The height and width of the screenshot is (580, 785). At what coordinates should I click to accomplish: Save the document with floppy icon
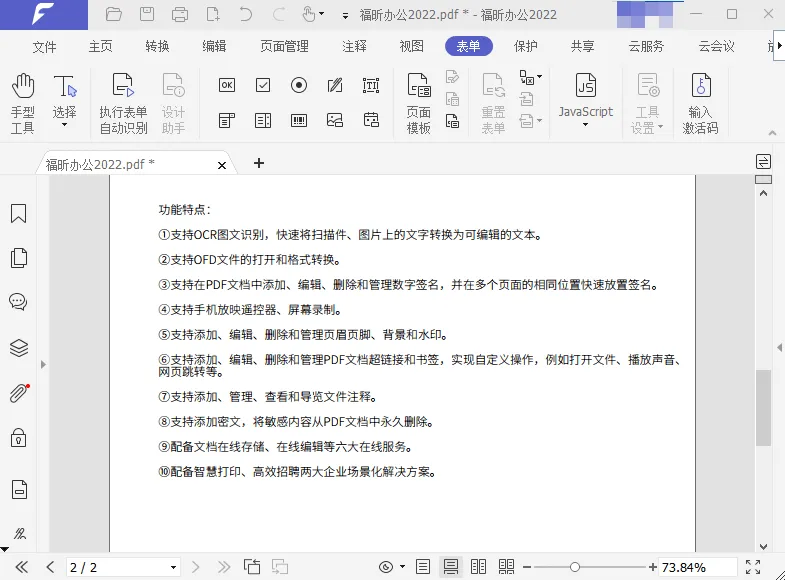[x=147, y=14]
